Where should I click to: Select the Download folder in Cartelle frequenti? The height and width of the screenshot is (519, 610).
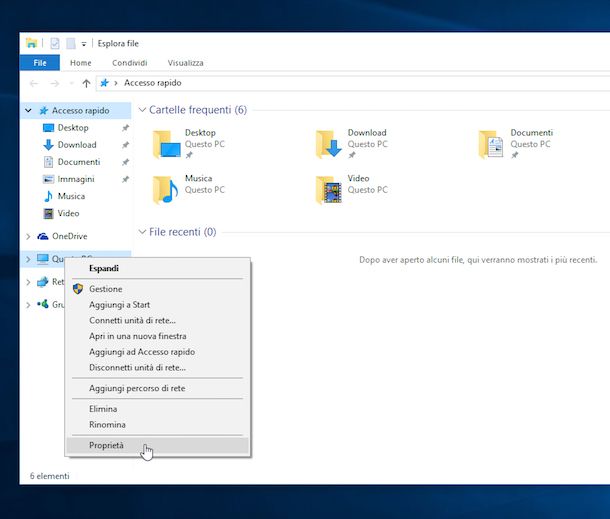click(352, 144)
